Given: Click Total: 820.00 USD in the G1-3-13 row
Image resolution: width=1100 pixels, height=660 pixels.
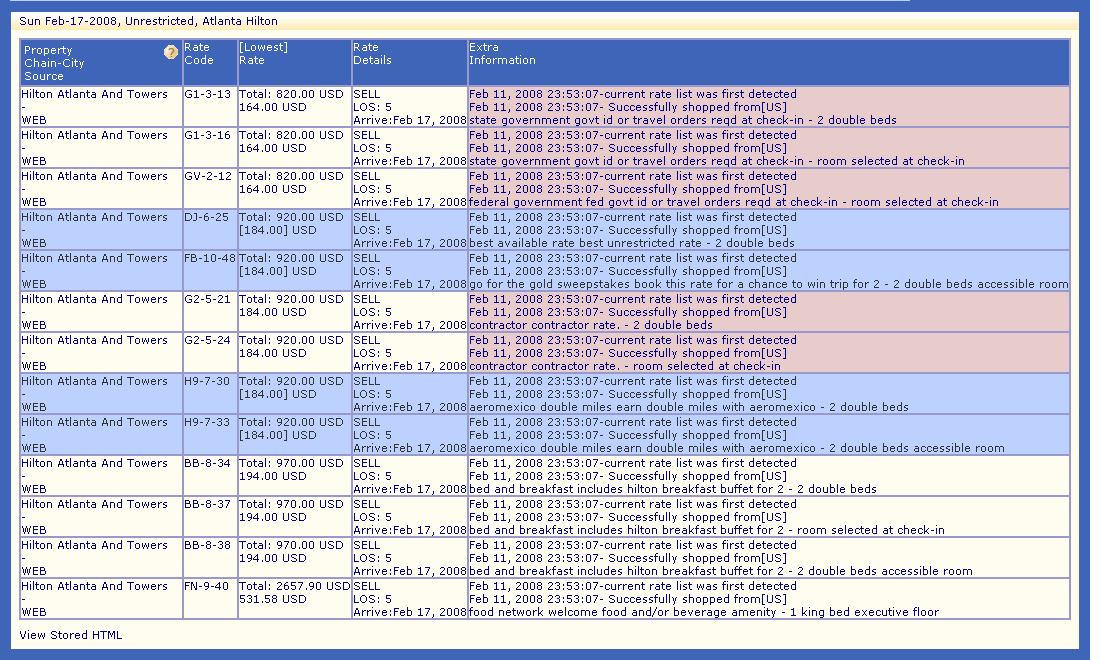Looking at the screenshot, I should 291,94.
